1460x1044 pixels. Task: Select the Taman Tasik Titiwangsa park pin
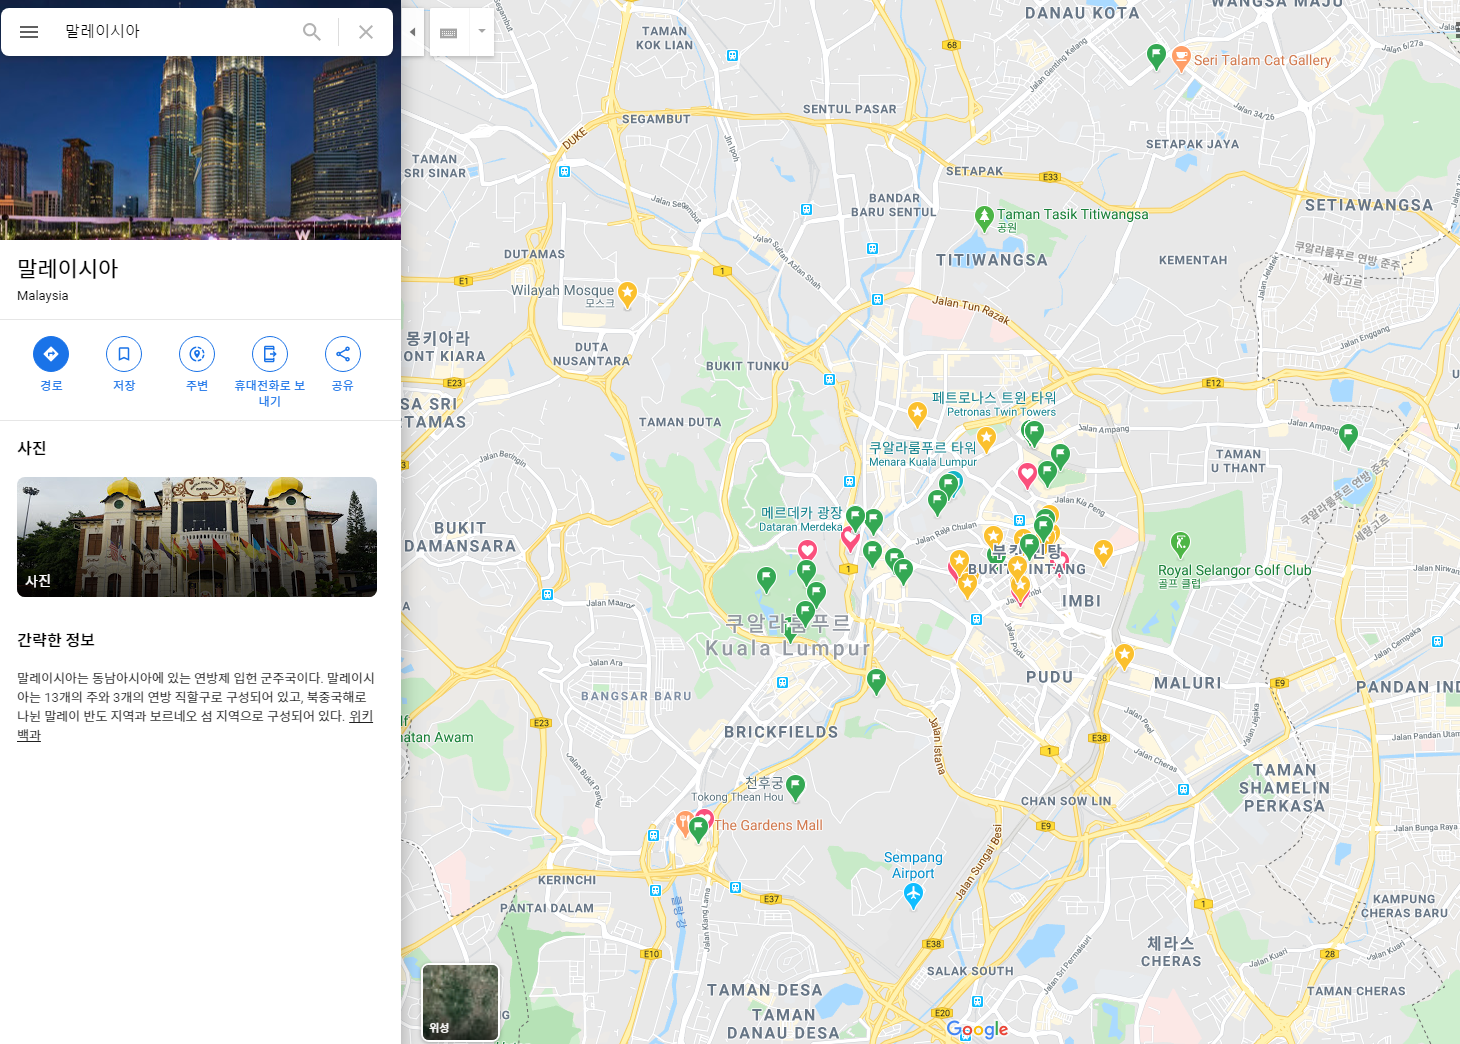(984, 217)
